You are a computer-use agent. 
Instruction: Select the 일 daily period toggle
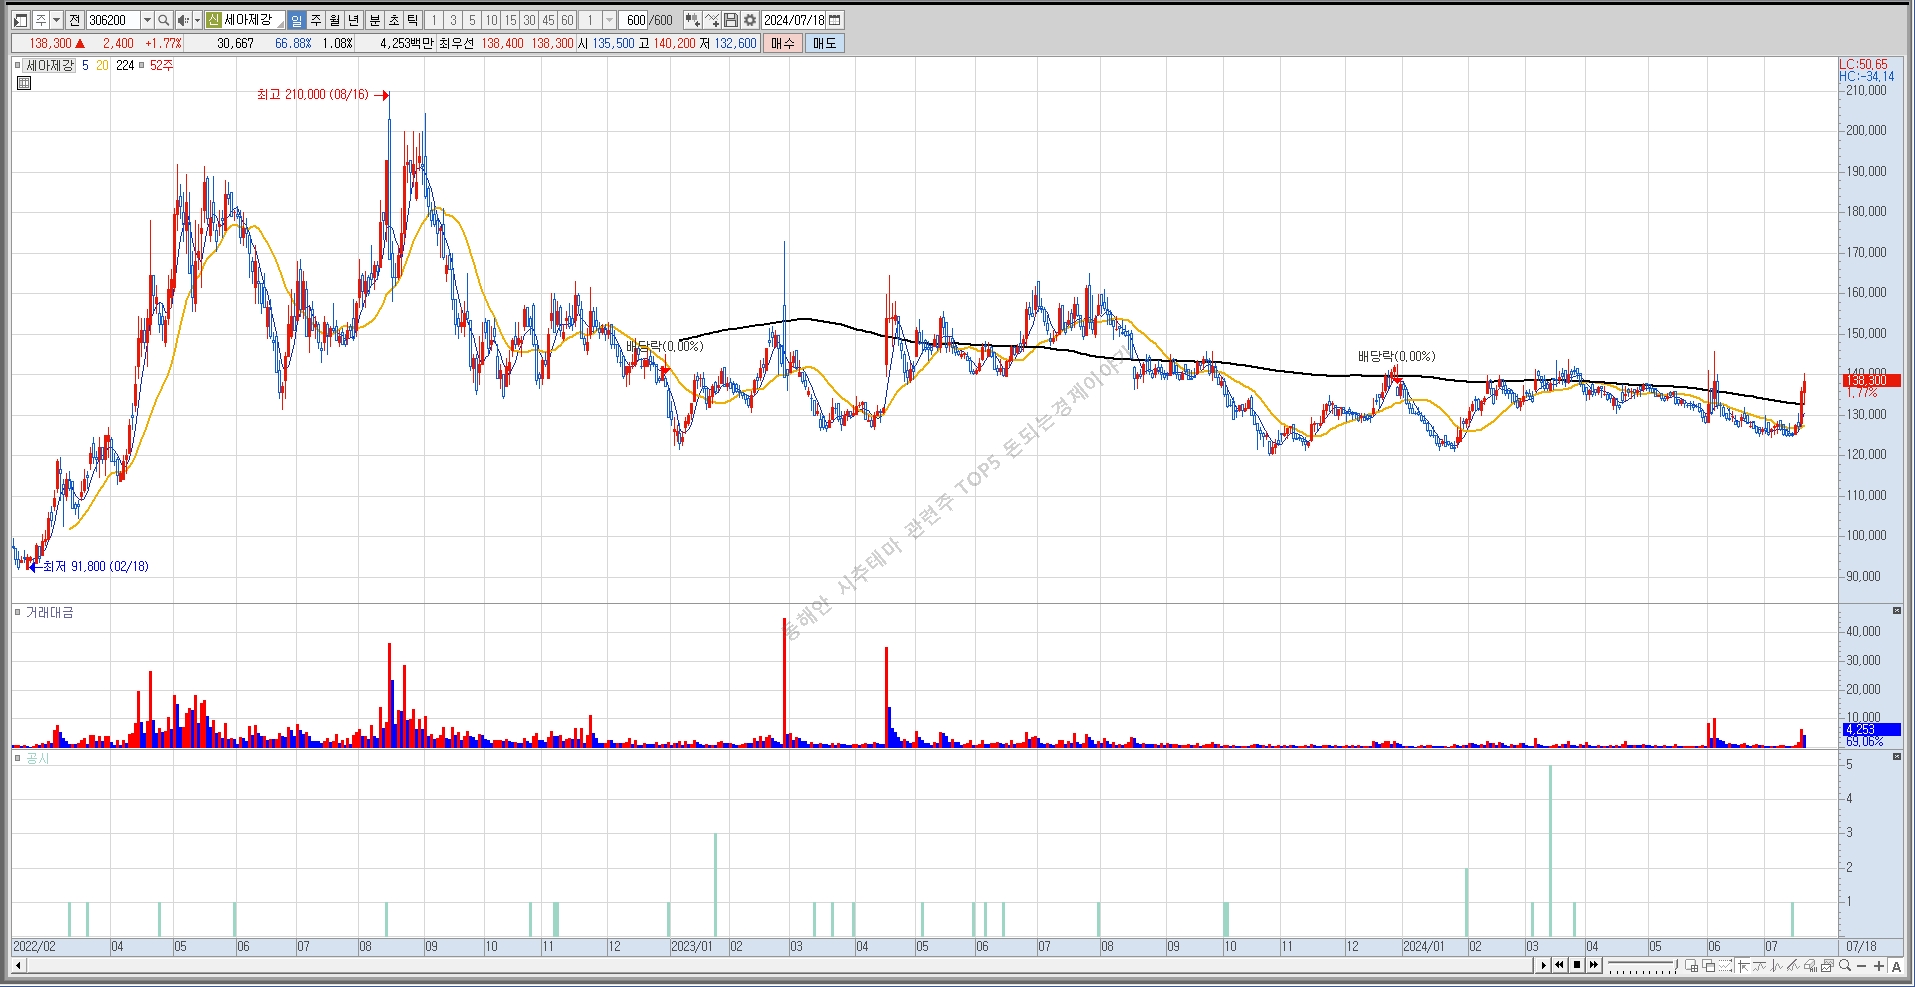tap(296, 20)
